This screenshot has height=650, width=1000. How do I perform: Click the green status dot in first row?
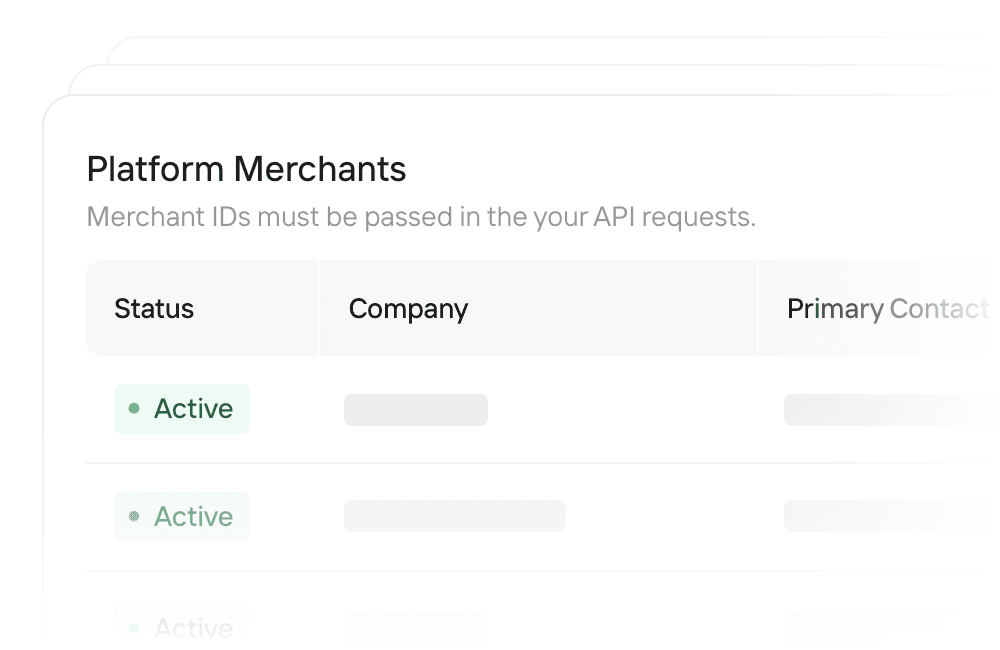(x=134, y=408)
